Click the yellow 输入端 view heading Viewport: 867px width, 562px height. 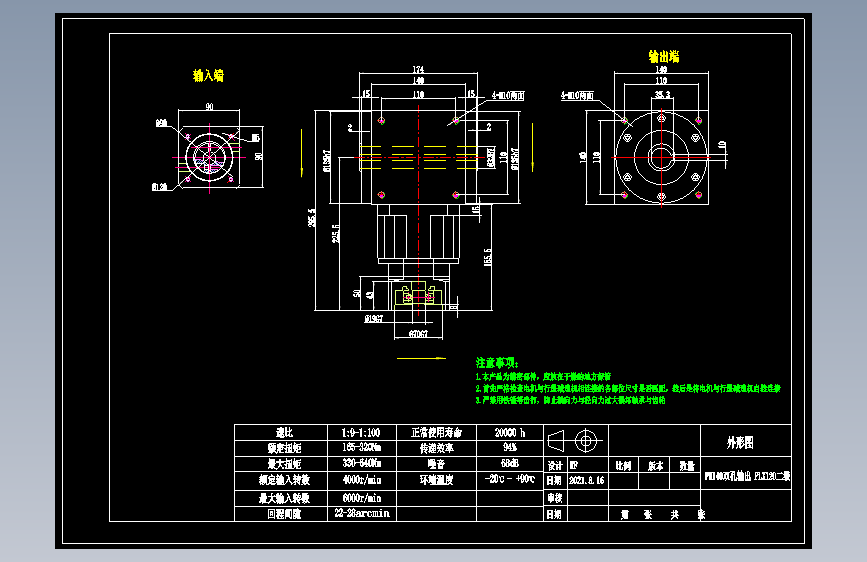(208, 75)
